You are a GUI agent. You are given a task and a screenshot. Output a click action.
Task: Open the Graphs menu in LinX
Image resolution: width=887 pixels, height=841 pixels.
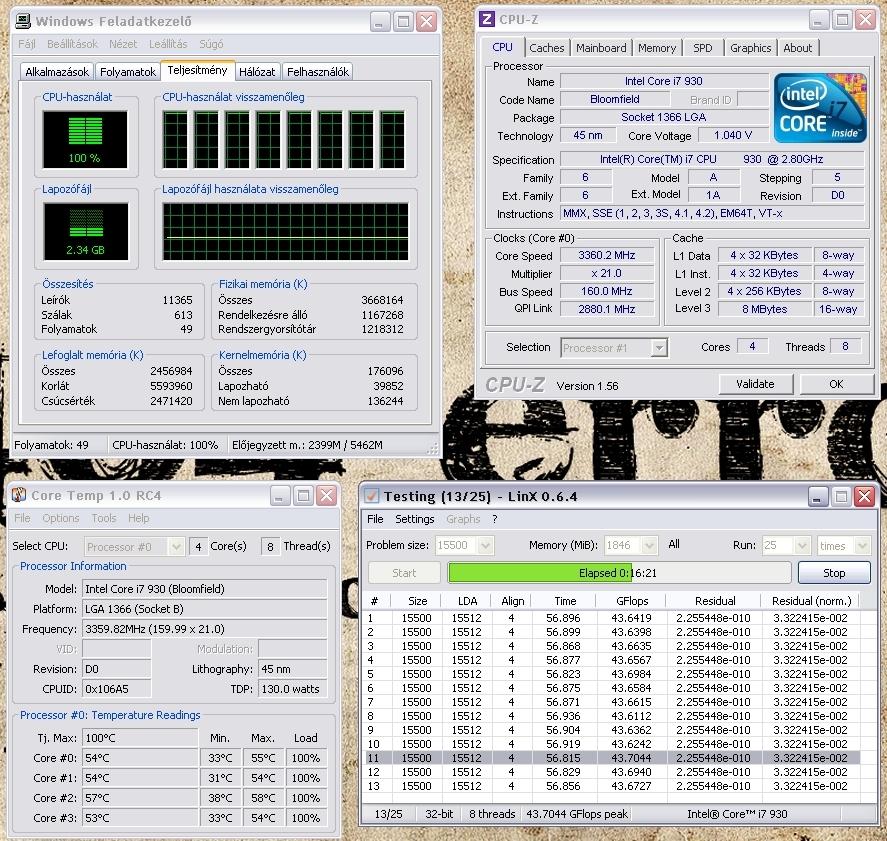tap(463, 519)
